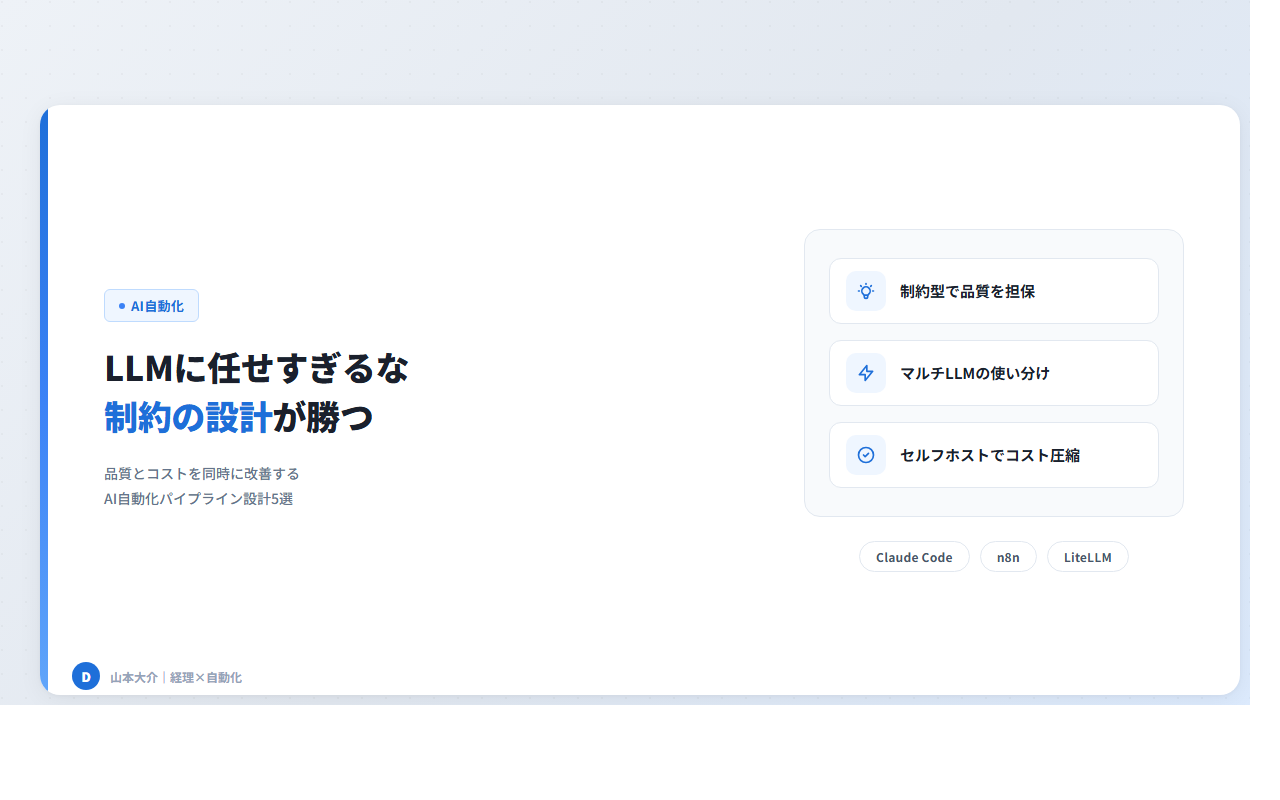Select the LiteLLM tag
Image resolution: width=1280 pixels, height=800 pixels.
1087,556
